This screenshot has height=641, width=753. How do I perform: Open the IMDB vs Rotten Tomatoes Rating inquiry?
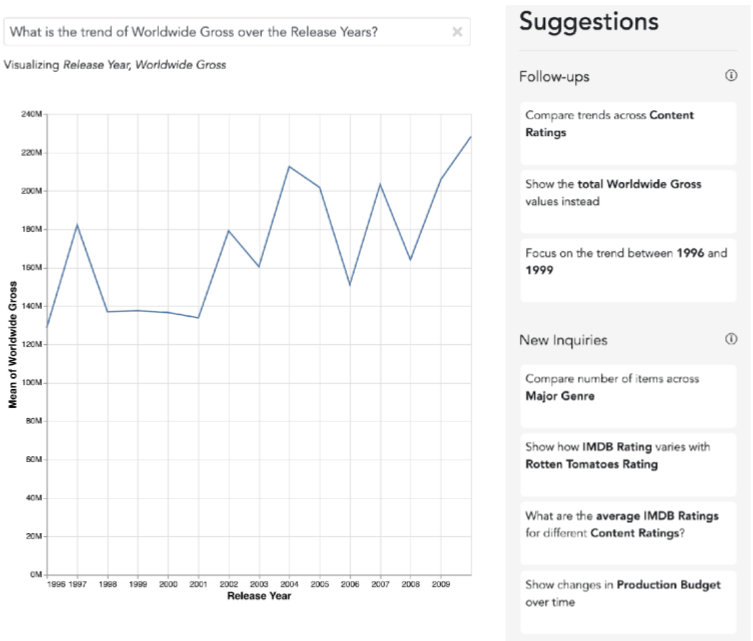pyautogui.click(x=628, y=457)
